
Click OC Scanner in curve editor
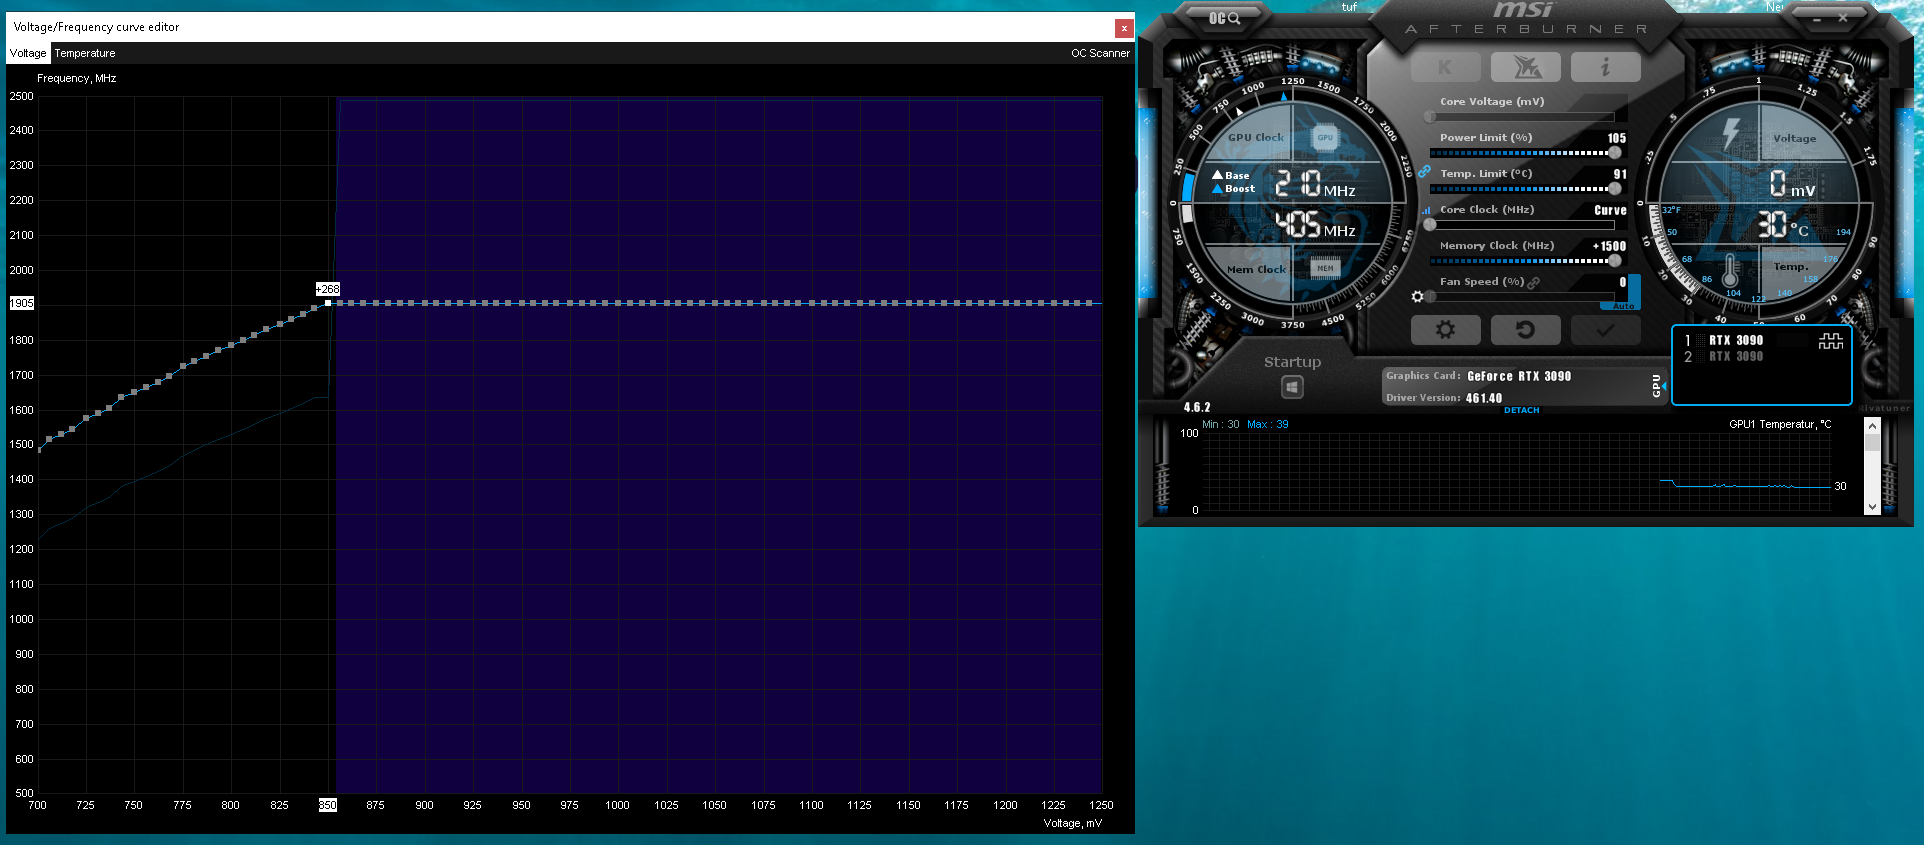1100,53
